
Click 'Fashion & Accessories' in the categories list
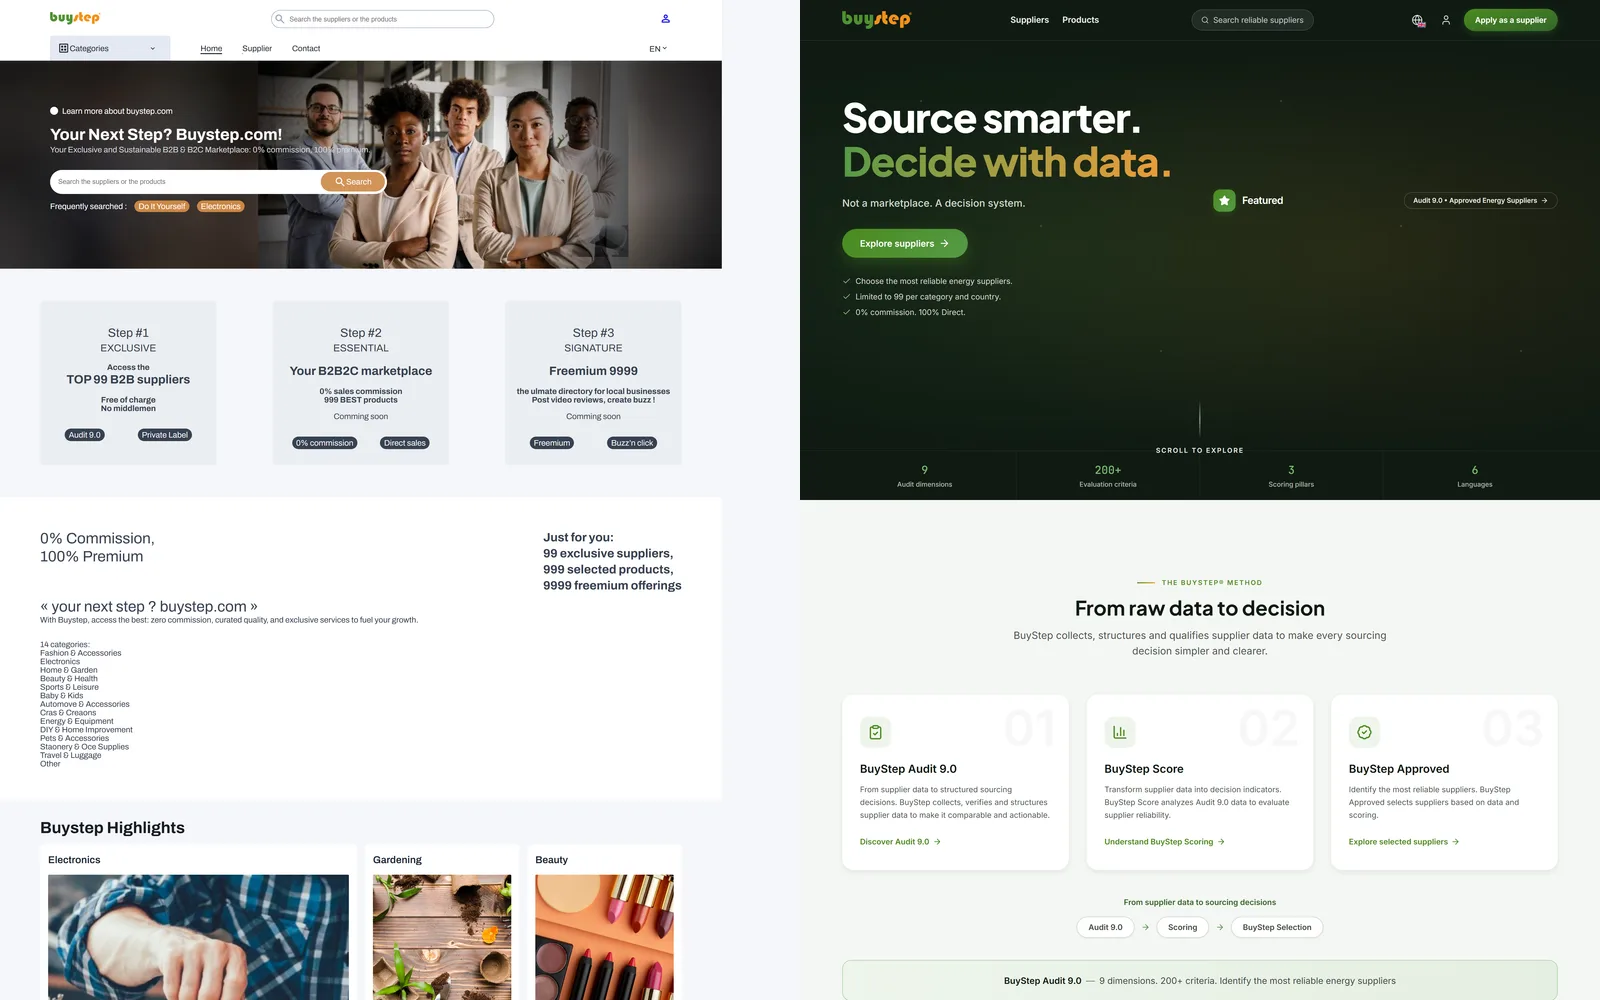tap(81, 653)
